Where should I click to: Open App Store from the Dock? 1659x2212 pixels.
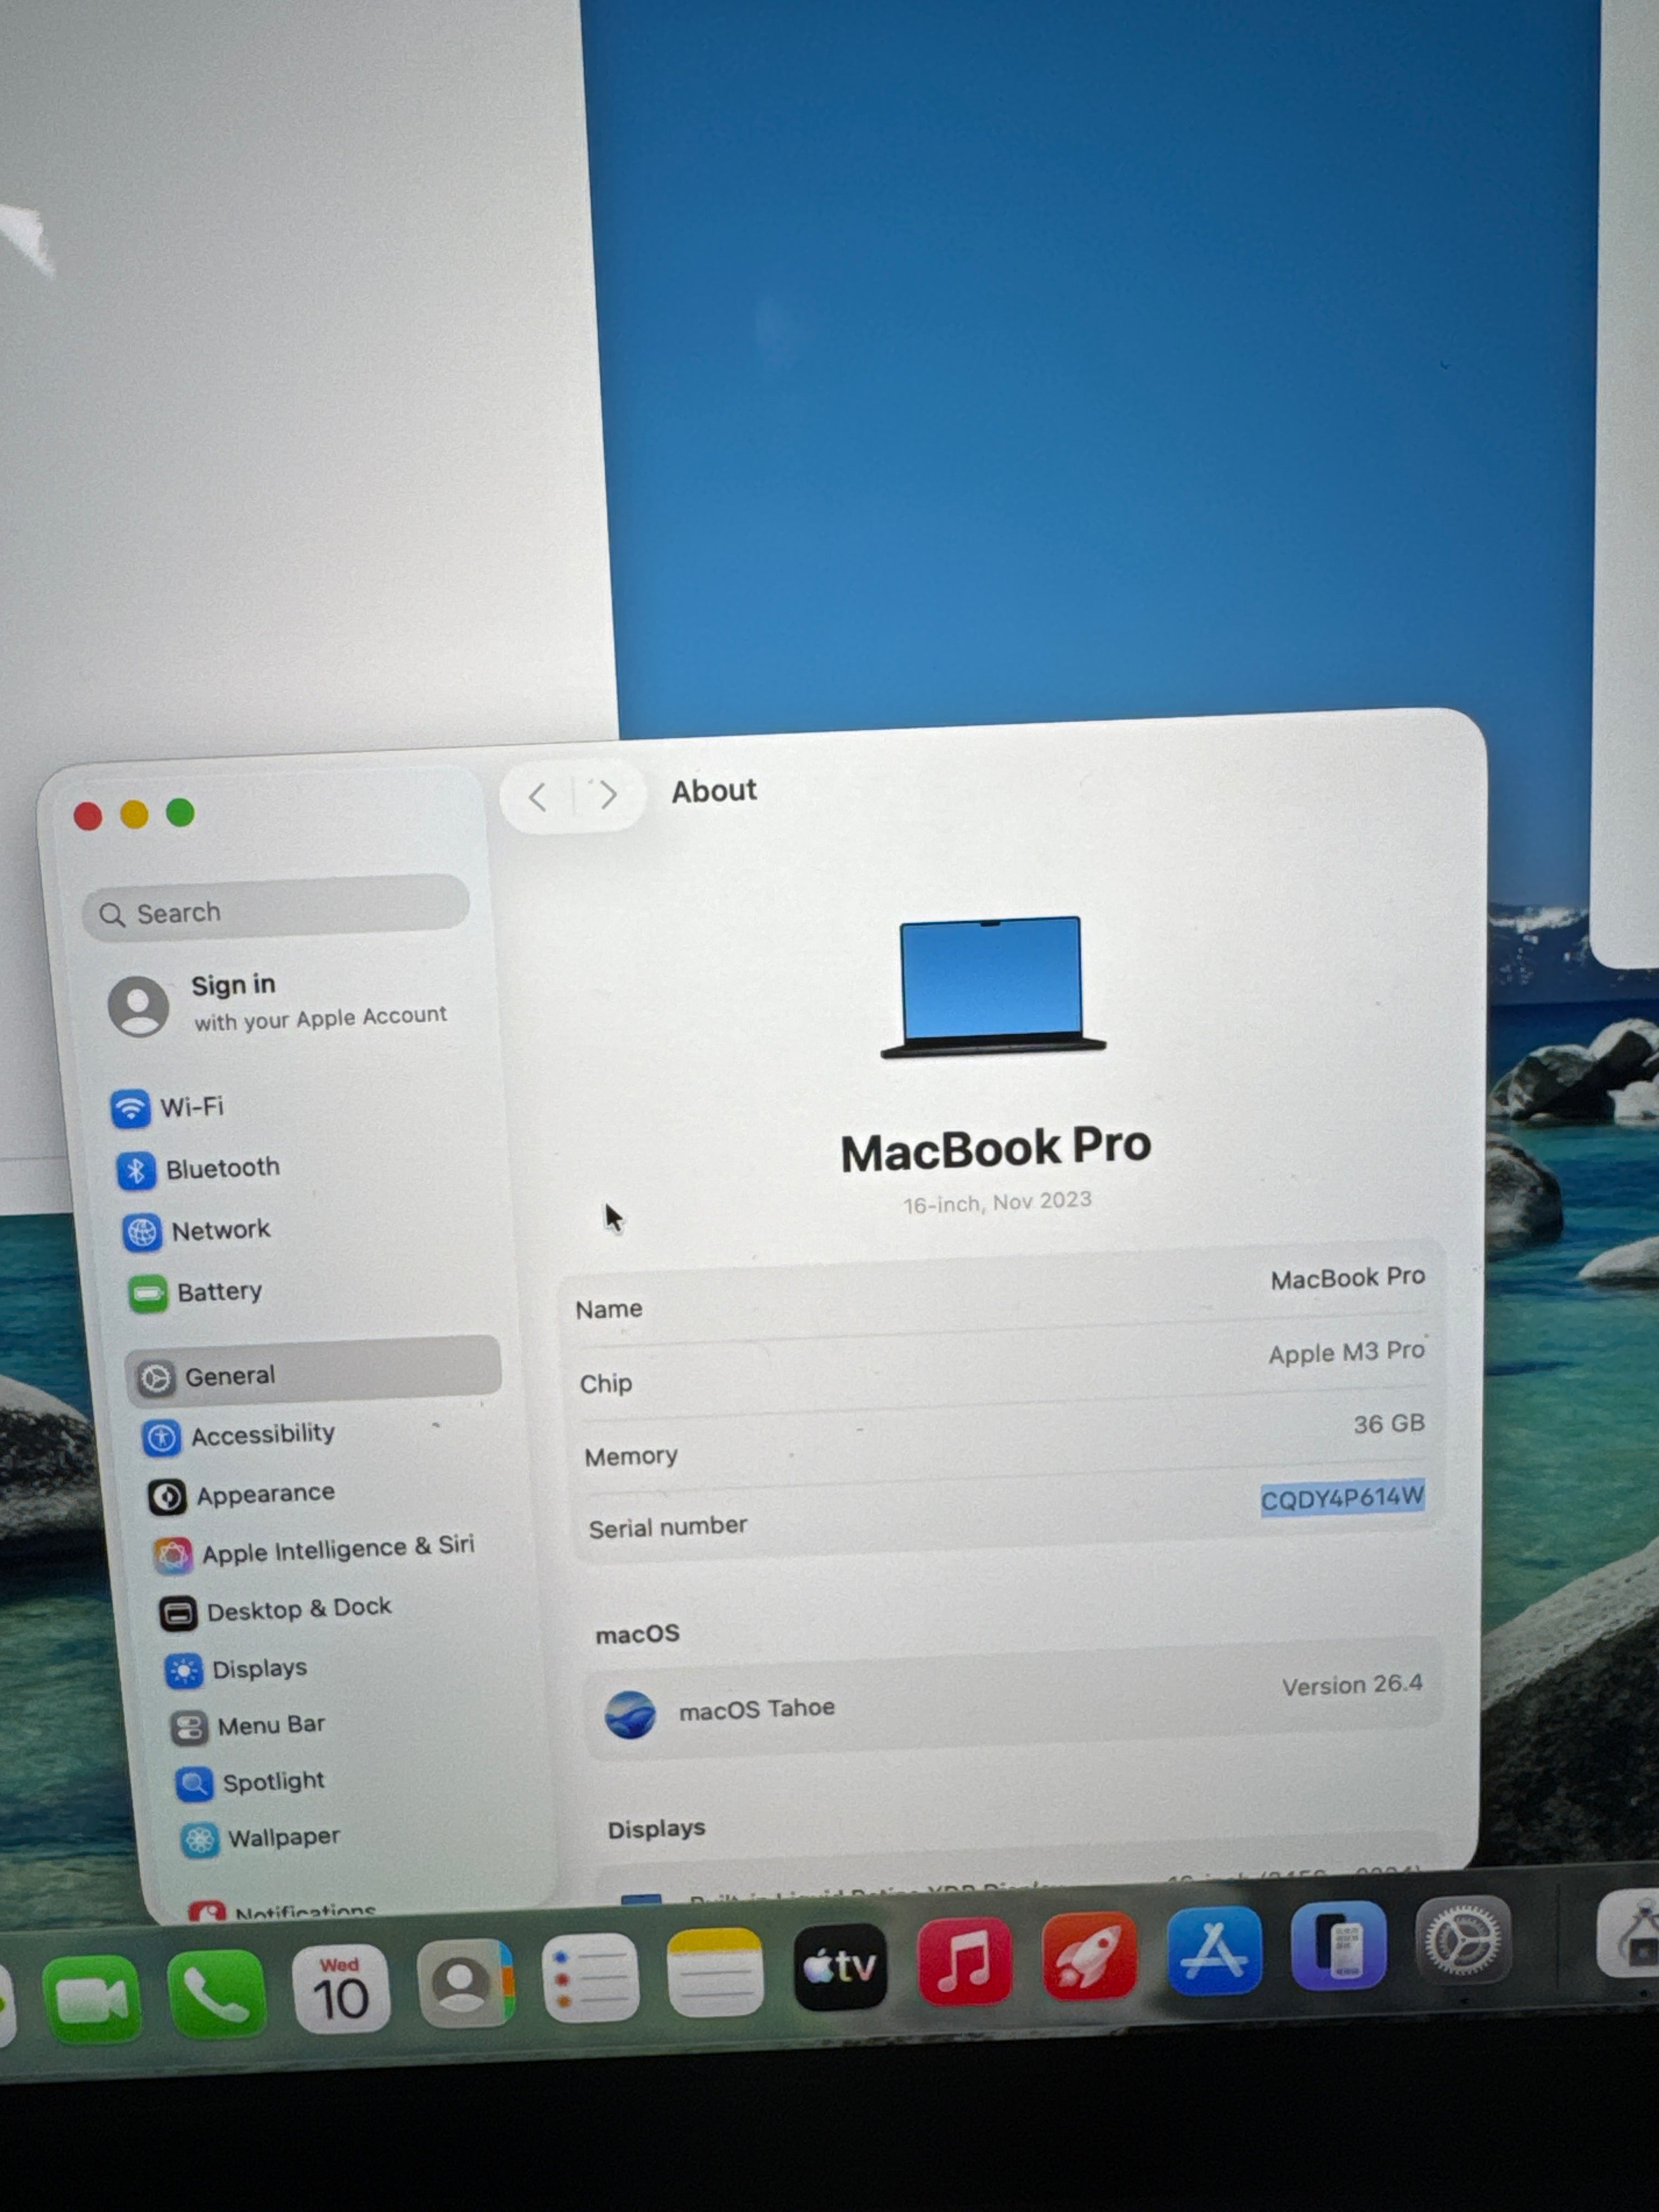[x=1214, y=1950]
